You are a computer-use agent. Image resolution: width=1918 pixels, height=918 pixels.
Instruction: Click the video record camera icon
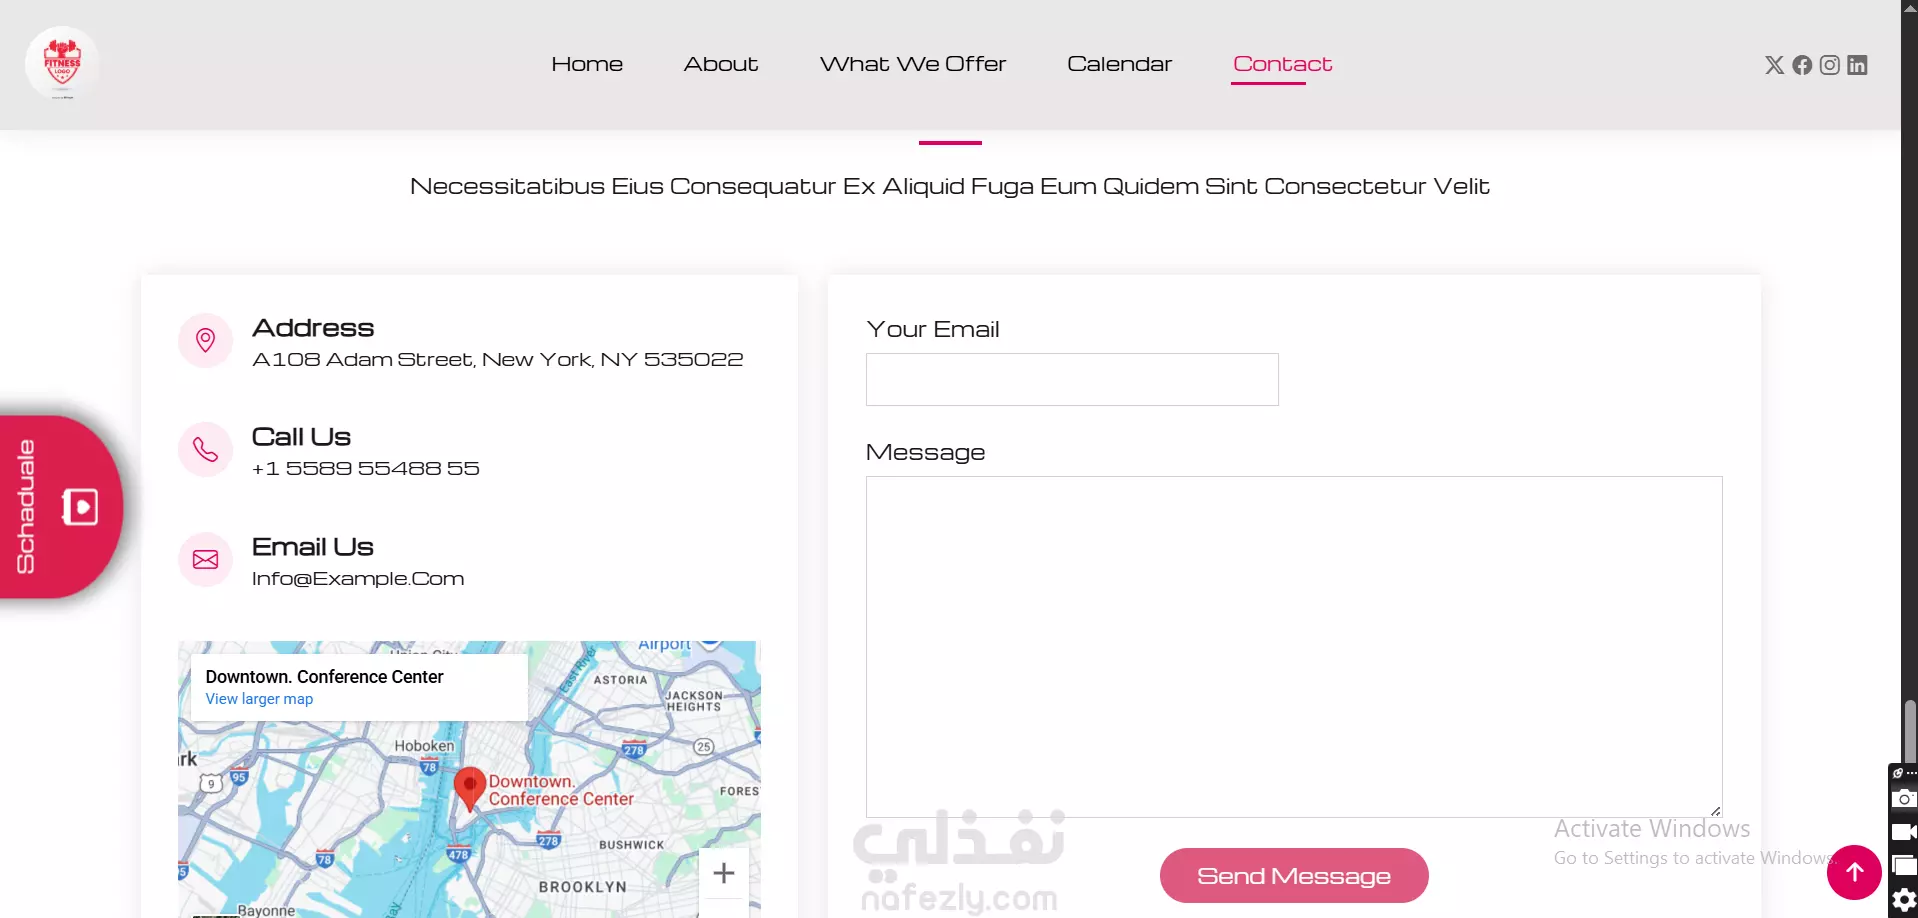click(x=1904, y=832)
